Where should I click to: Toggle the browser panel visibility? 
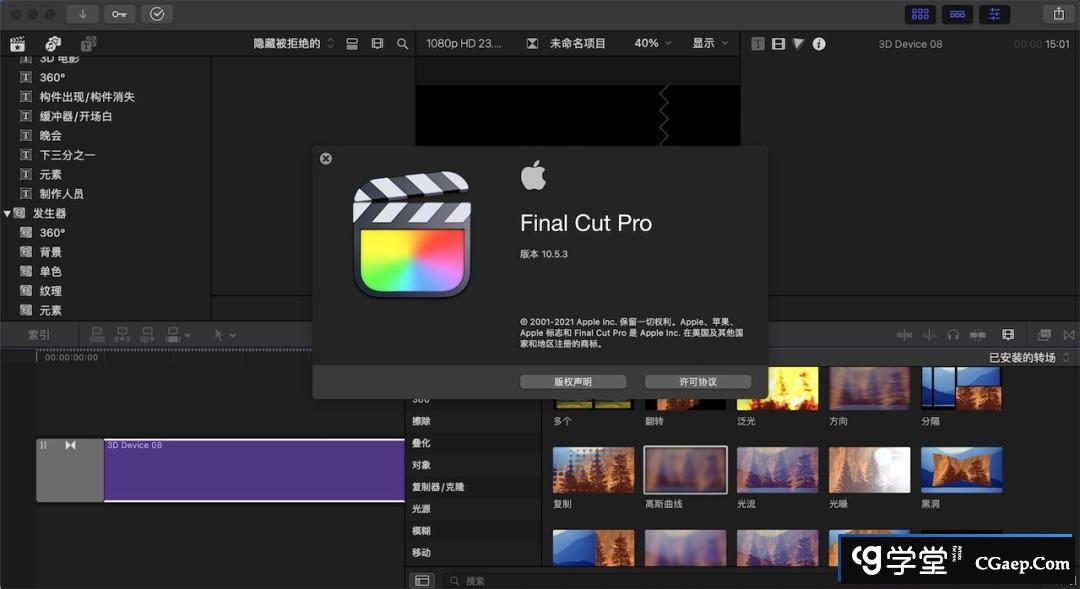tap(920, 14)
